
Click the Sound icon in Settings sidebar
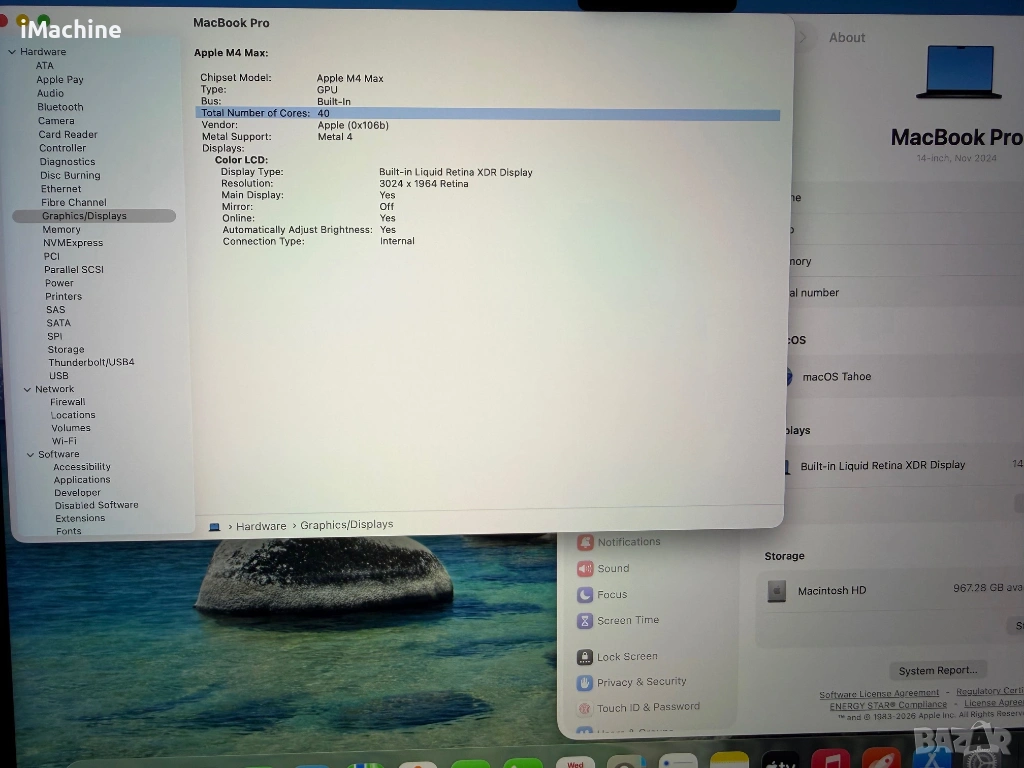[x=585, y=569]
